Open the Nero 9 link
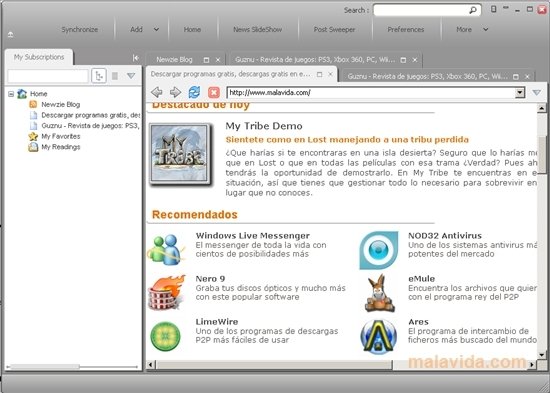Image resolution: width=550 pixels, height=393 pixels. click(x=210, y=279)
